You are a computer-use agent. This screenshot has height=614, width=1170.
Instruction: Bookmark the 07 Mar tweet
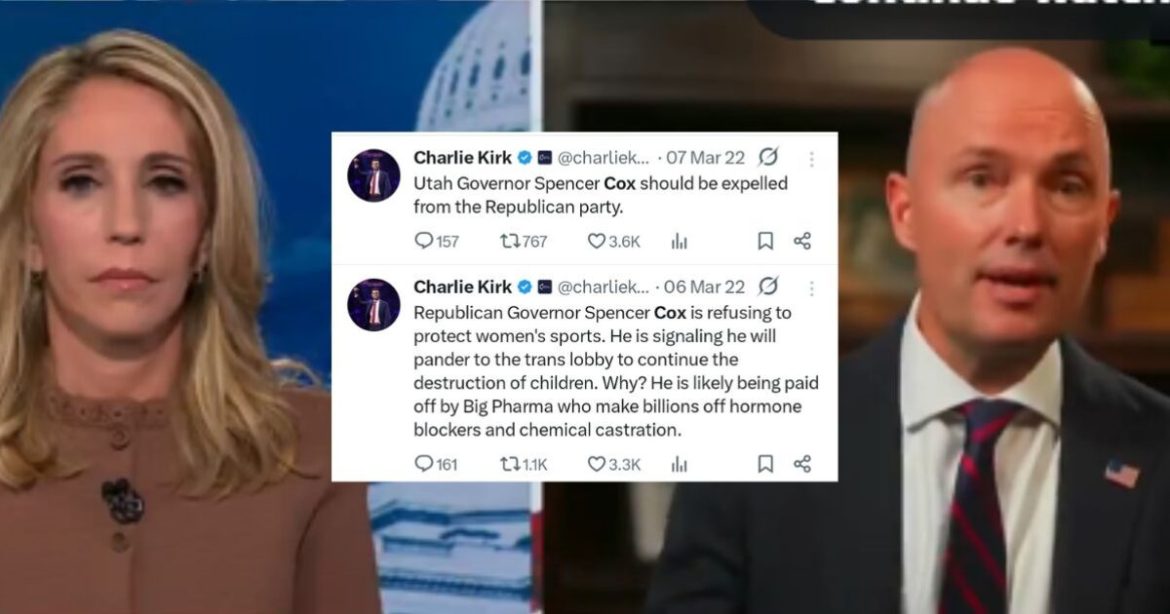coord(765,241)
